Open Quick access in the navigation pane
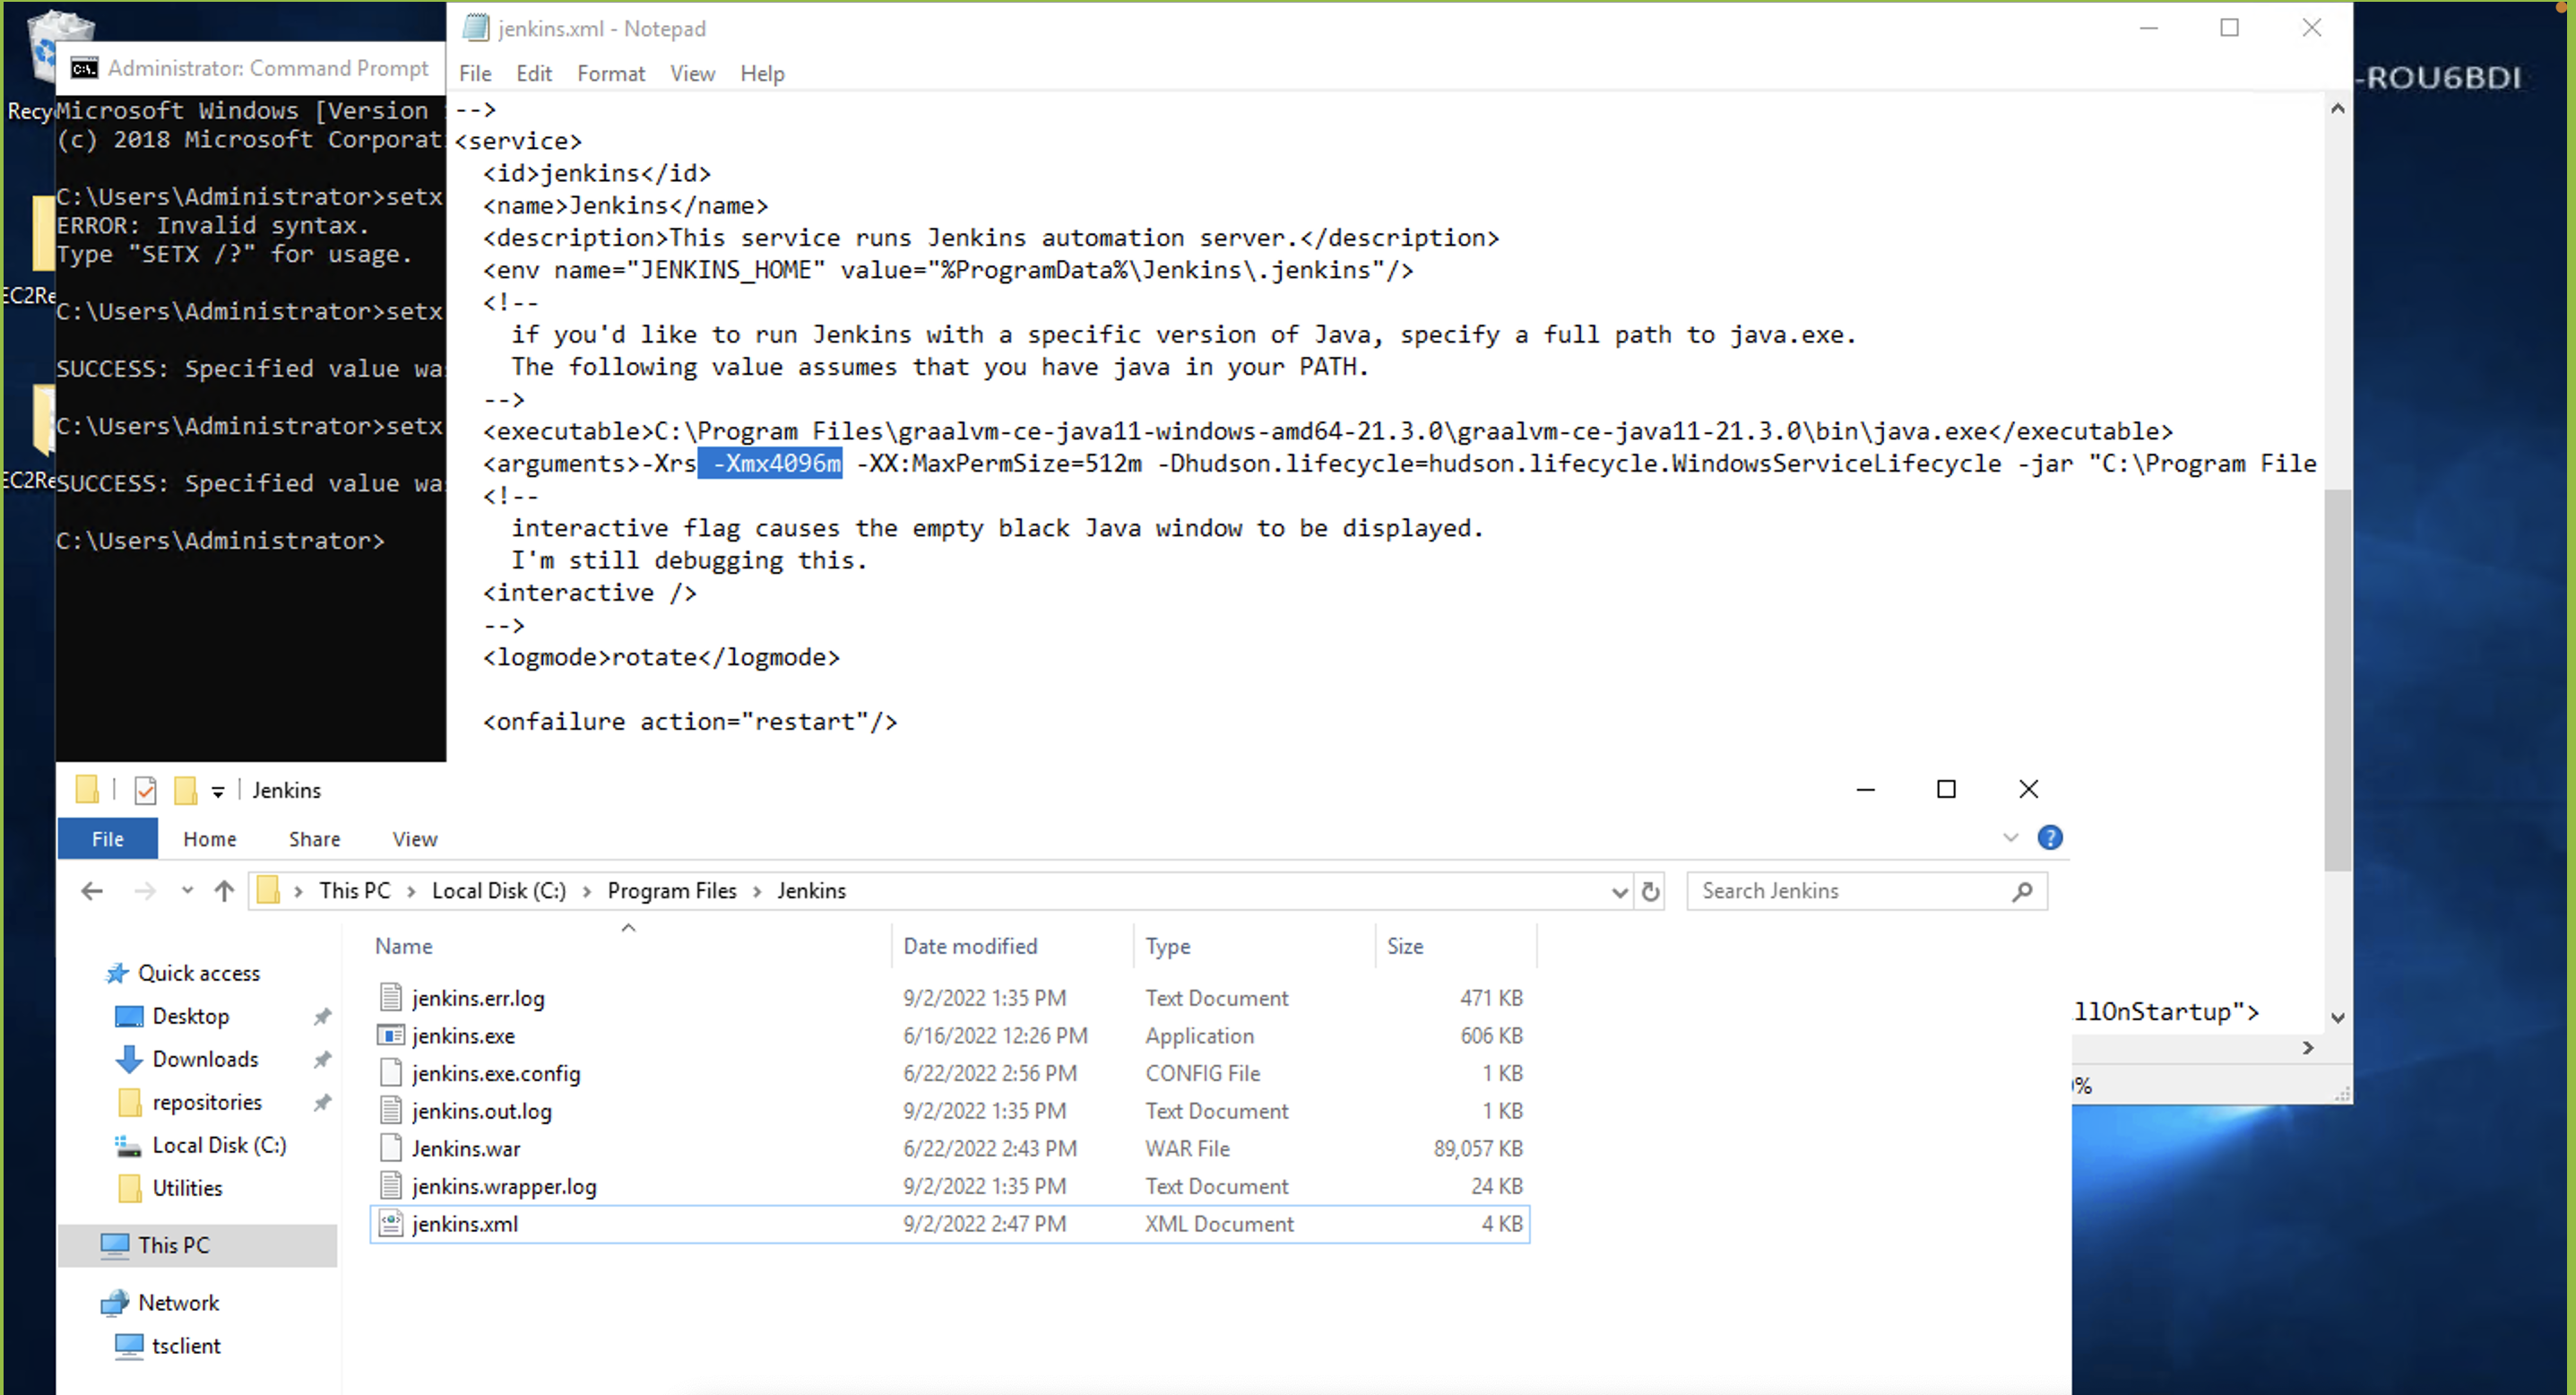 click(198, 973)
